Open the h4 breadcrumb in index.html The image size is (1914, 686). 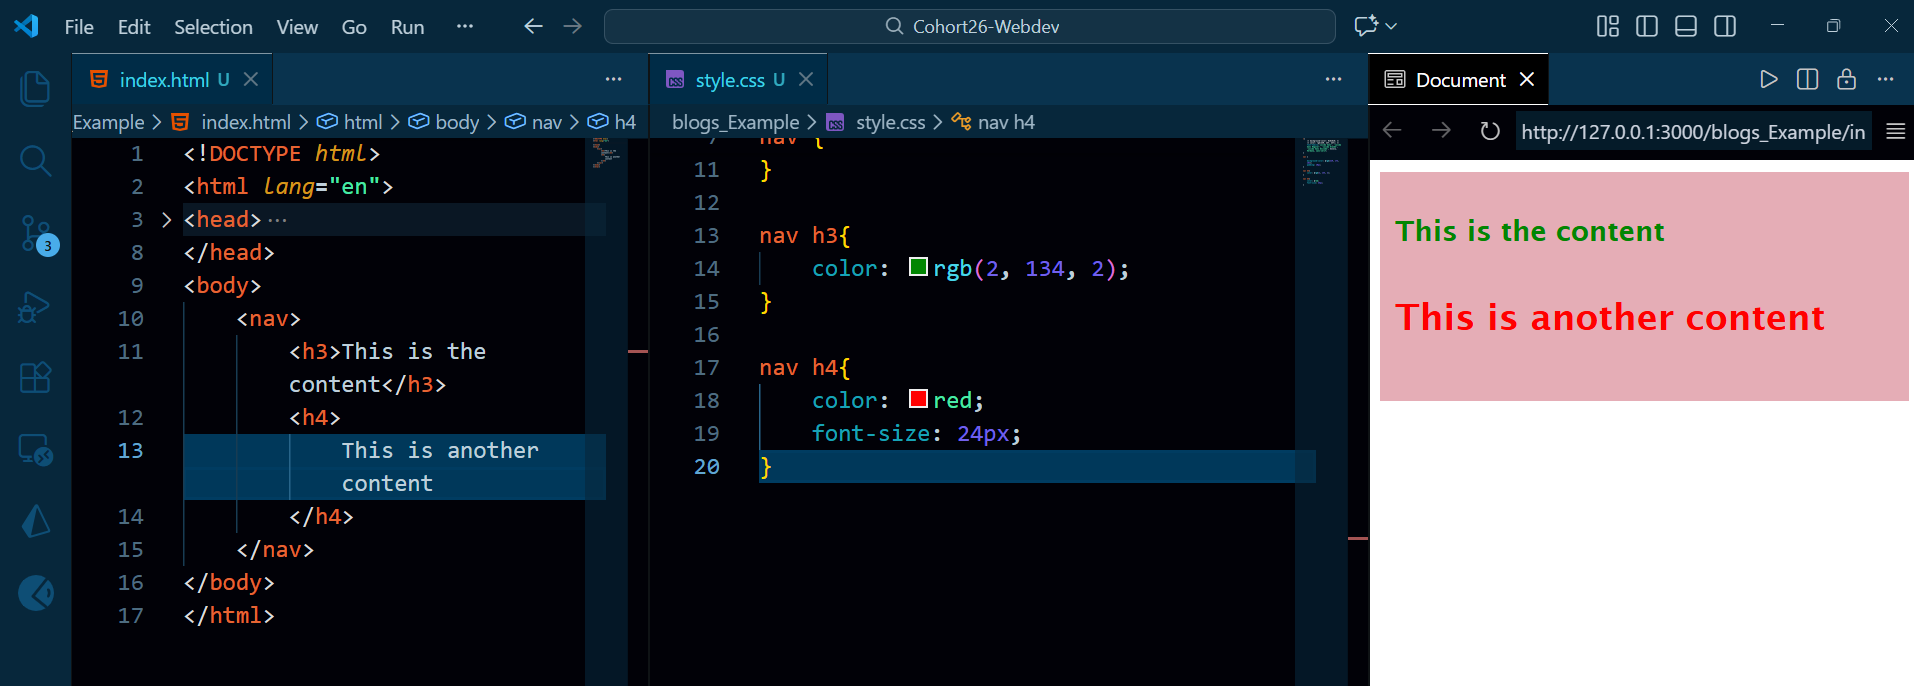click(x=612, y=122)
